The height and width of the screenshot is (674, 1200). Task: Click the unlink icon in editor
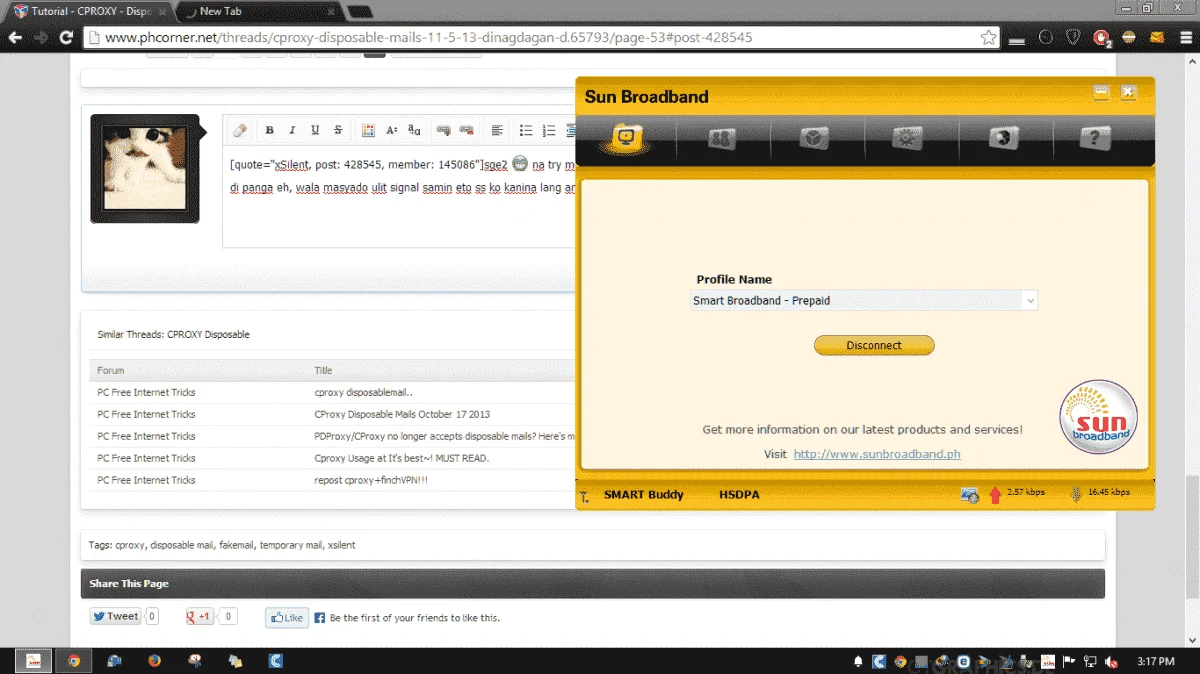pos(466,130)
